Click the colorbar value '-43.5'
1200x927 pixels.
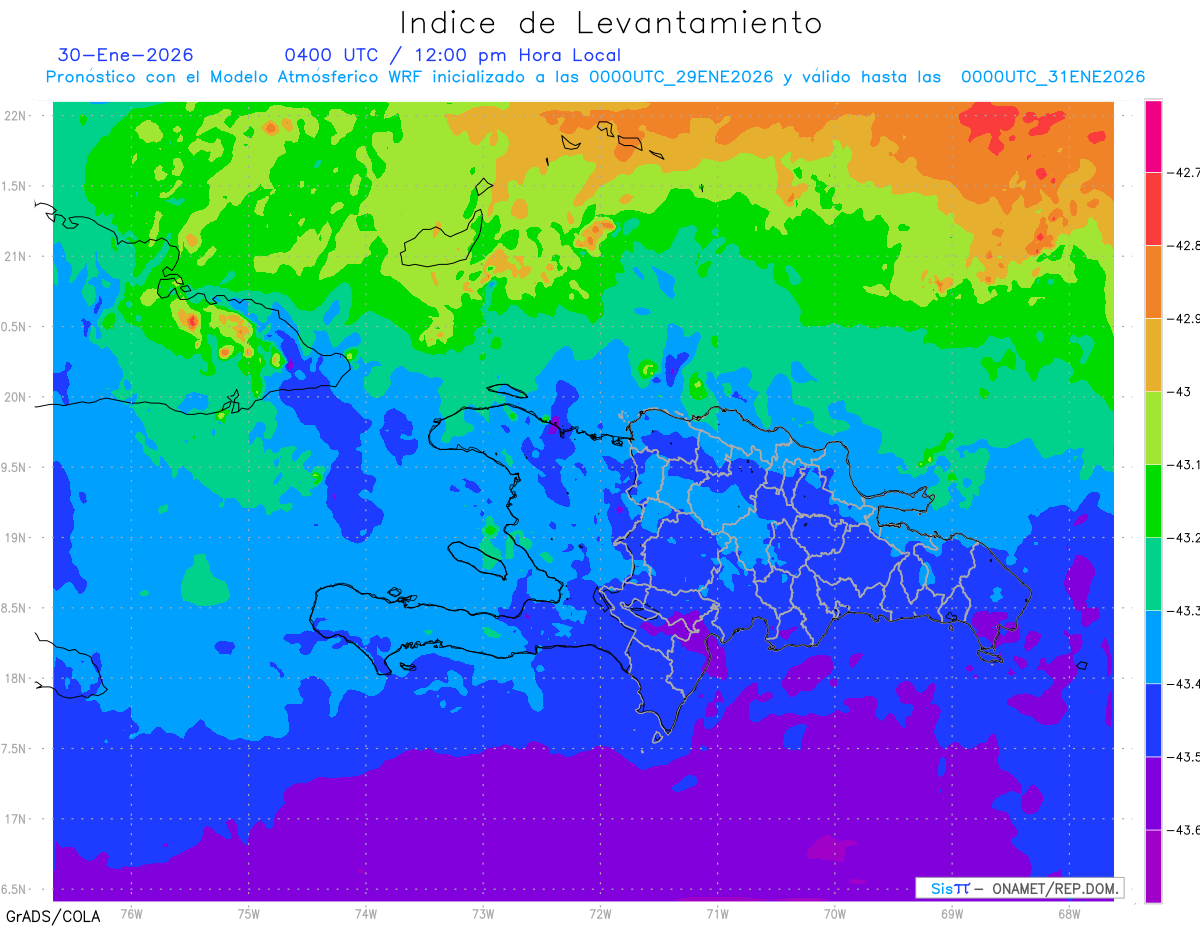(x=1186, y=756)
